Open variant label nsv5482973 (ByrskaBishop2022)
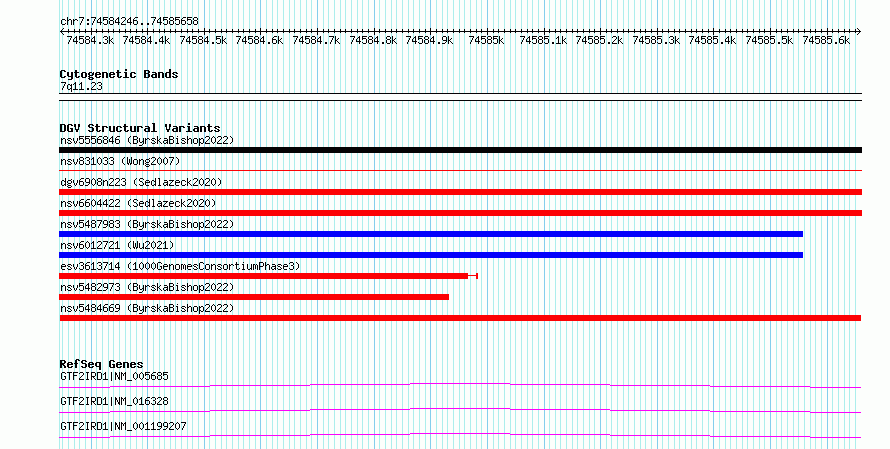This screenshot has width=890, height=449. [x=147, y=287]
